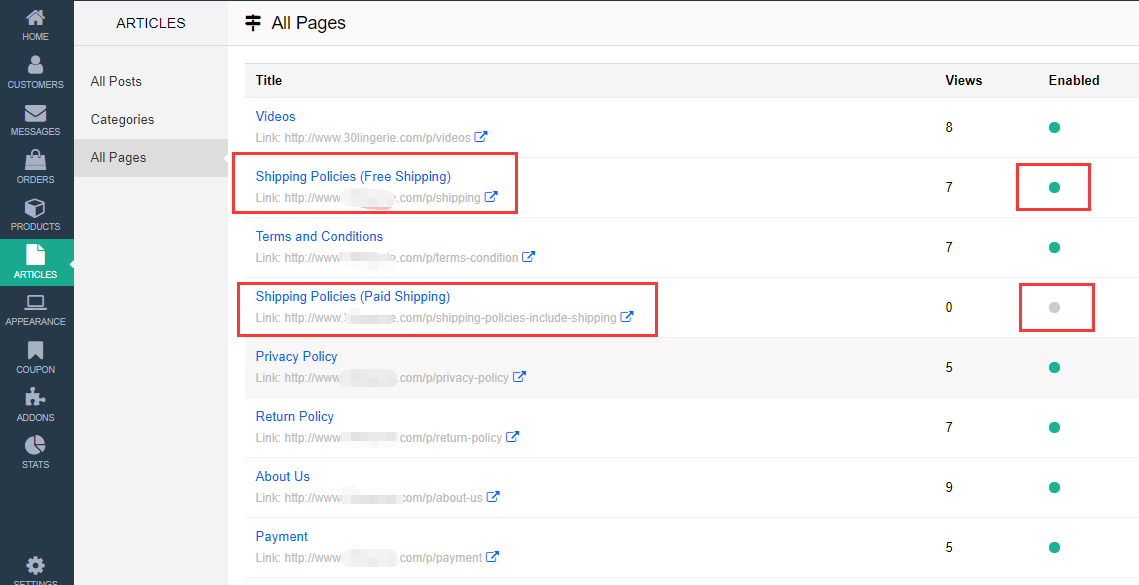Viewport: 1139px width, 585px height.
Task: Disable the Shipping Policies (Free Shipping) page
Action: click(1054, 187)
